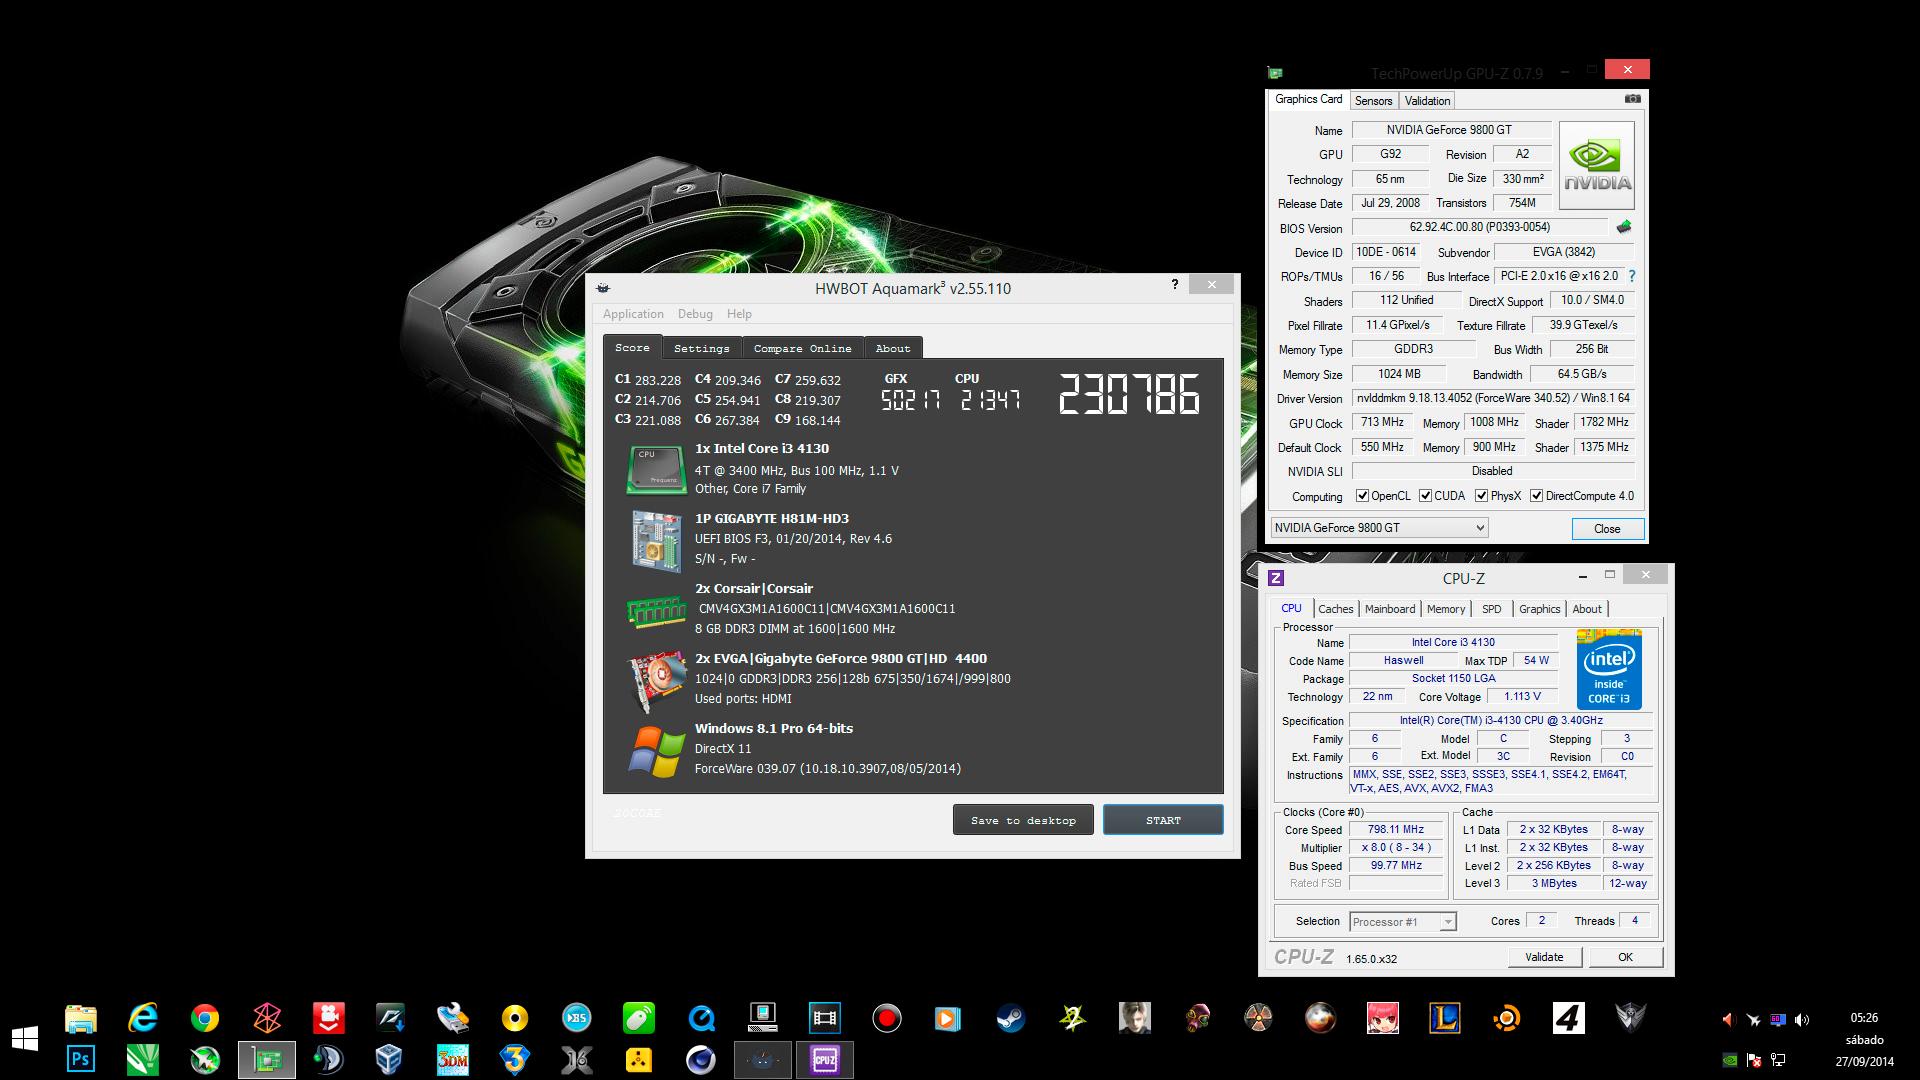Click the NVIDIA logo in GPU-Z
Viewport: 1920px width, 1080px height.
coord(1596,166)
